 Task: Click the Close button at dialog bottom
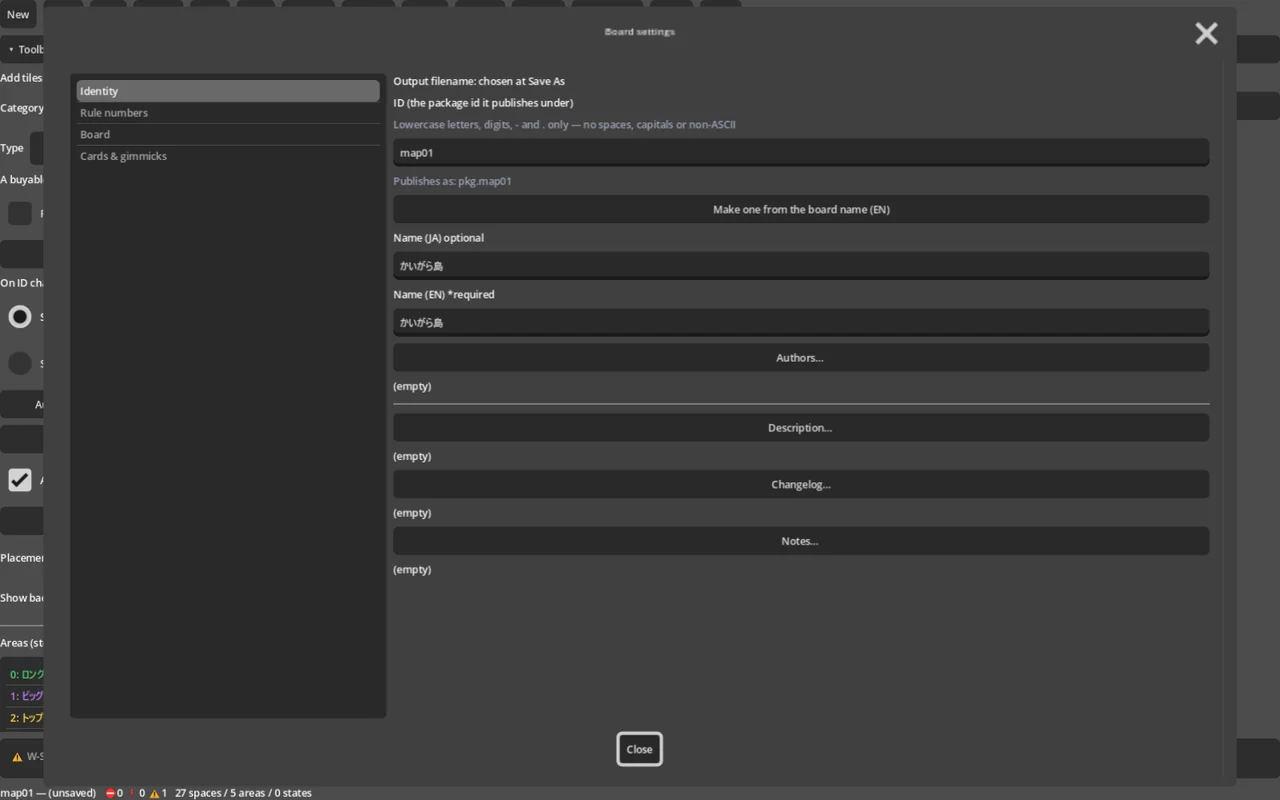(639, 749)
